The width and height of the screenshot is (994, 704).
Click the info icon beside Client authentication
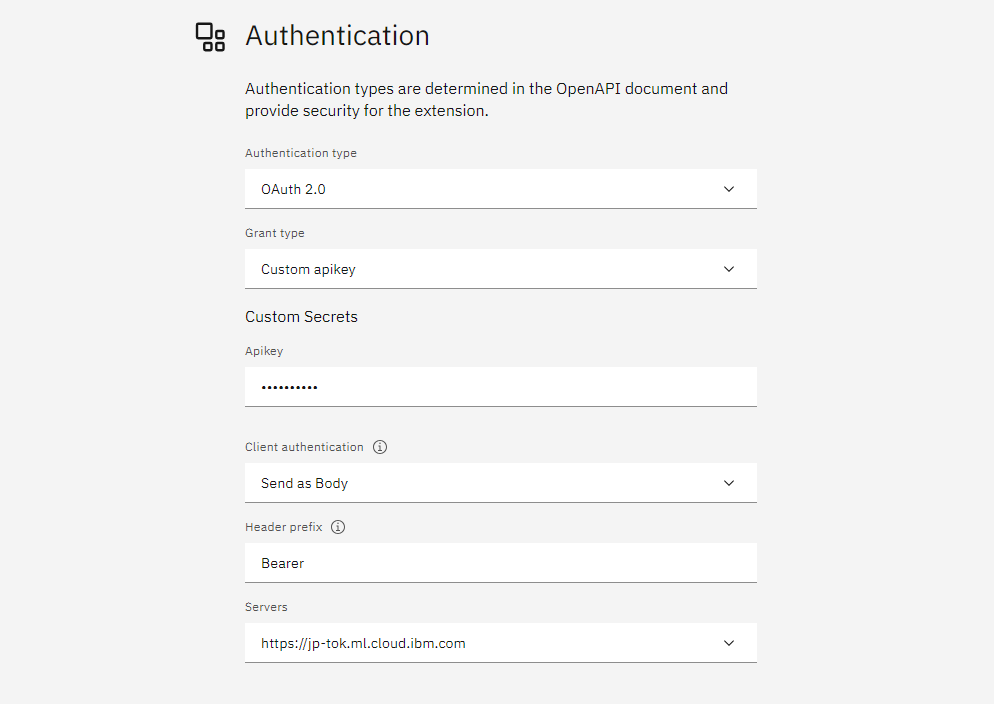coord(380,447)
